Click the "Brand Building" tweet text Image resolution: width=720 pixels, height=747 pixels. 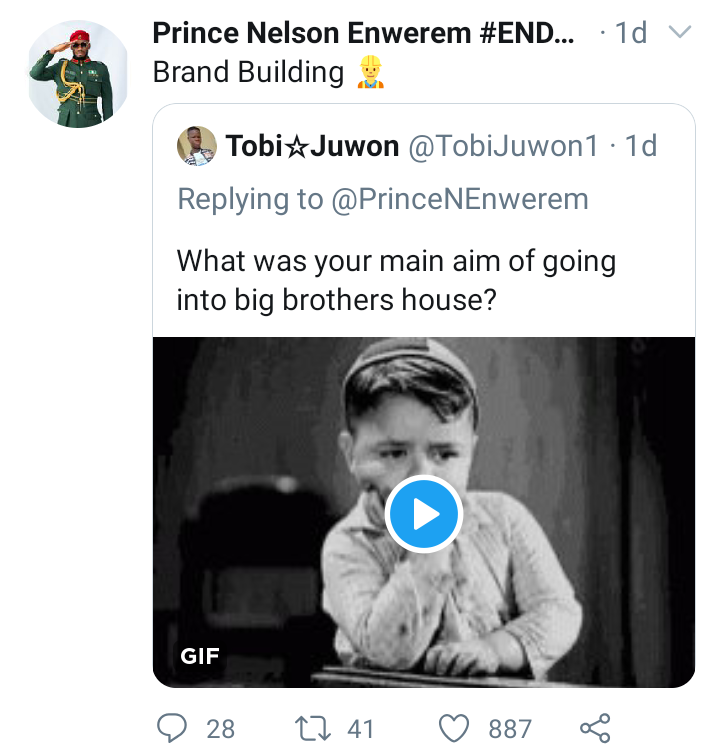[x=248, y=72]
